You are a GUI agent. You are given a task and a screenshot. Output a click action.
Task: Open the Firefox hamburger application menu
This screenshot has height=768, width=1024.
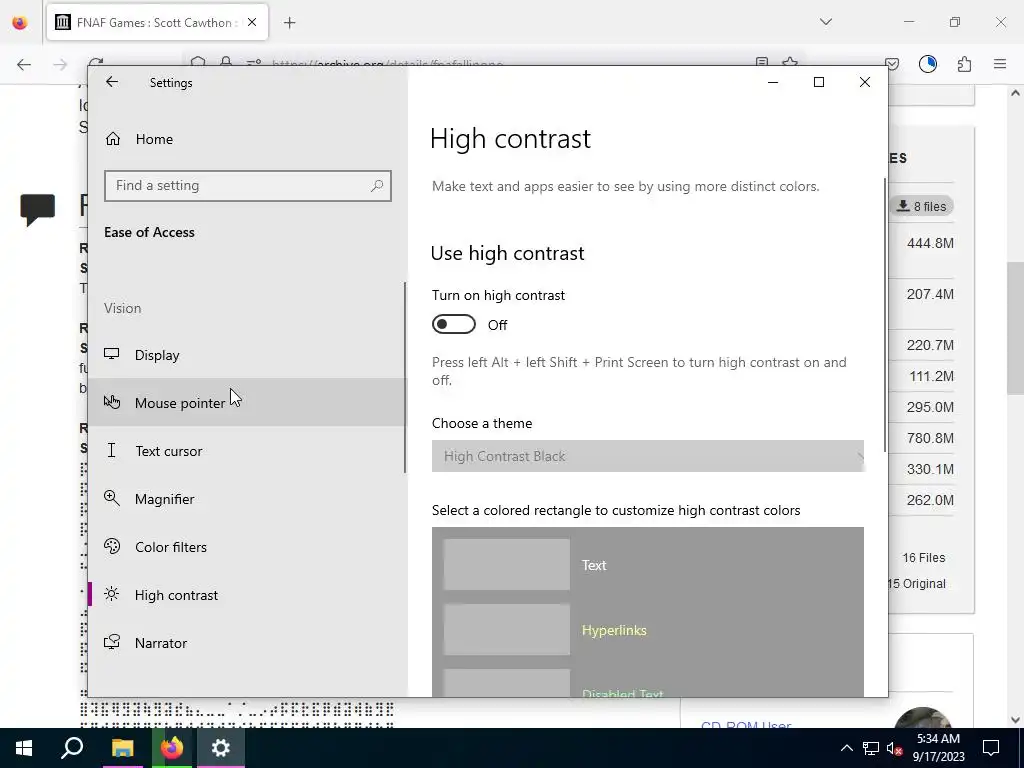pyautogui.click(x=1000, y=64)
